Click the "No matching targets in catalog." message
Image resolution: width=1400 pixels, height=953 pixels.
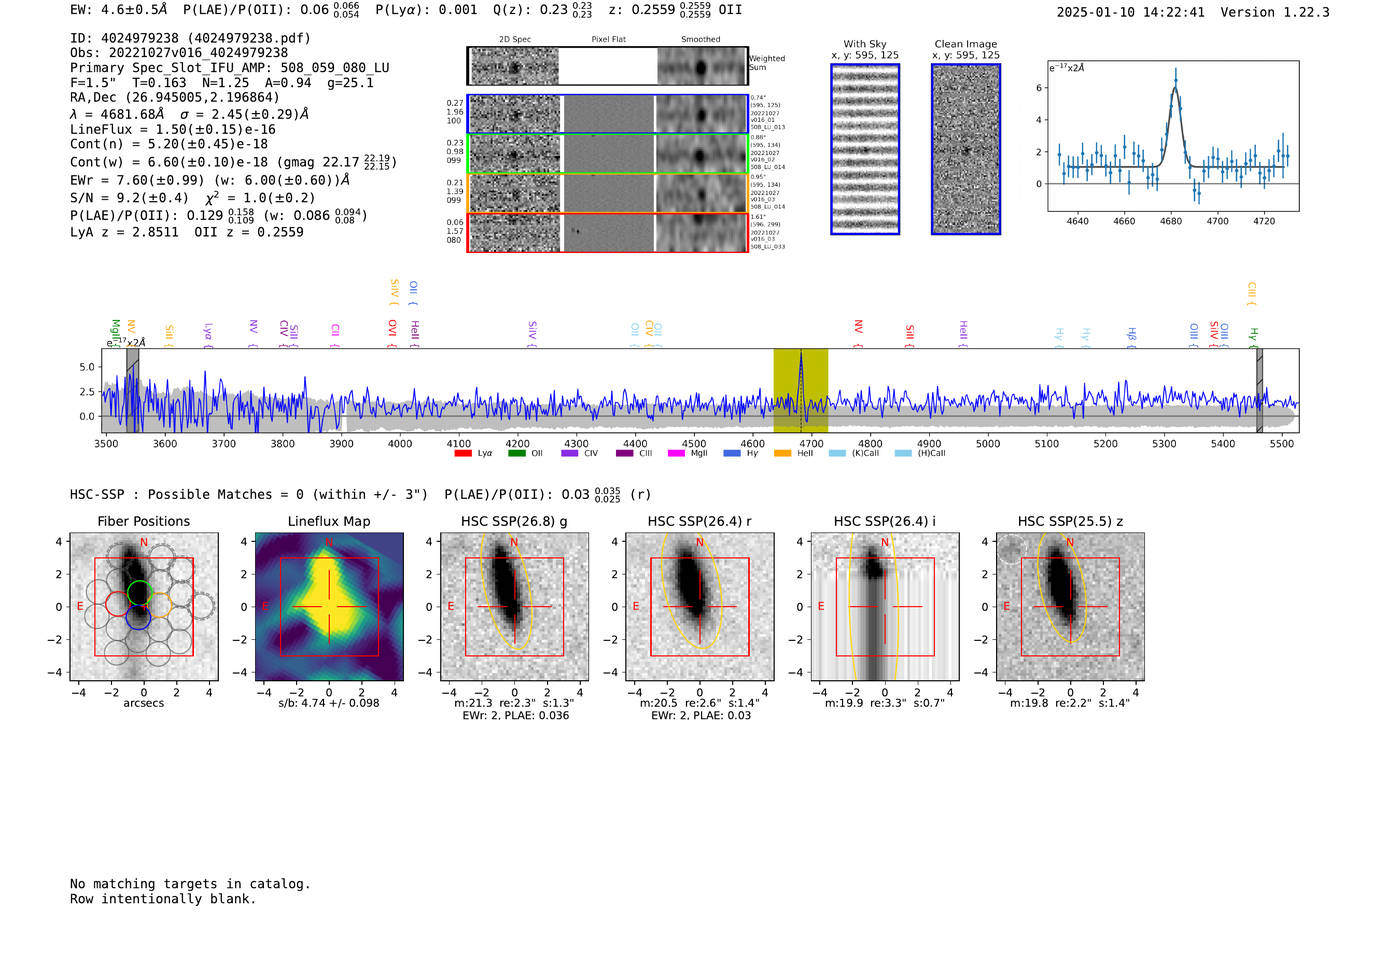pos(190,884)
